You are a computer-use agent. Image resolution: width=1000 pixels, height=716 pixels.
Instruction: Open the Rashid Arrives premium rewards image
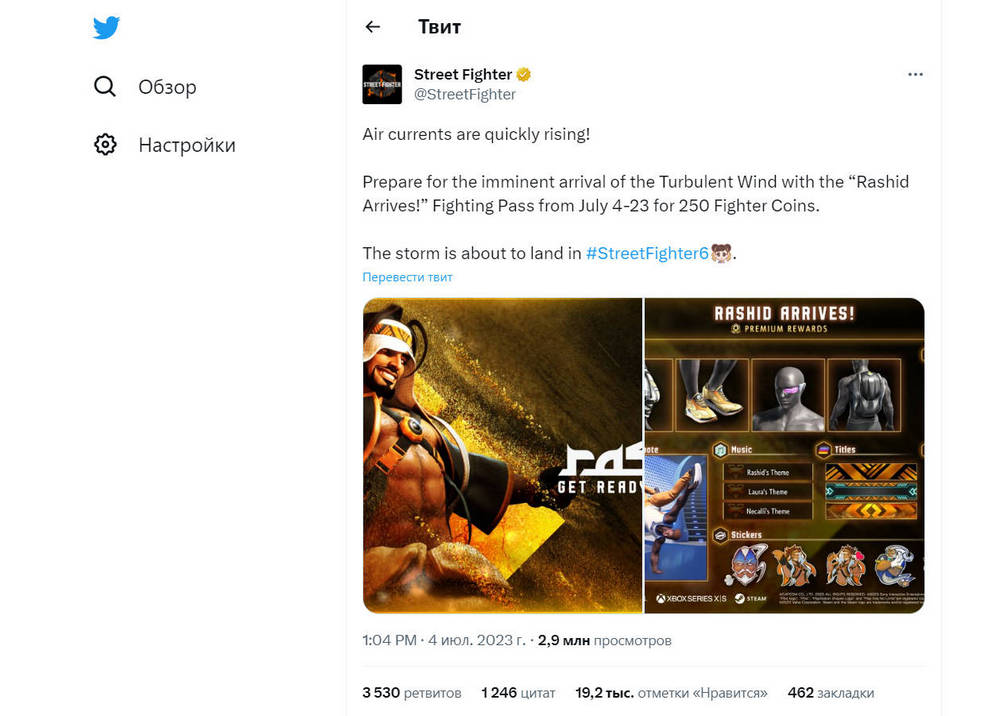[784, 455]
